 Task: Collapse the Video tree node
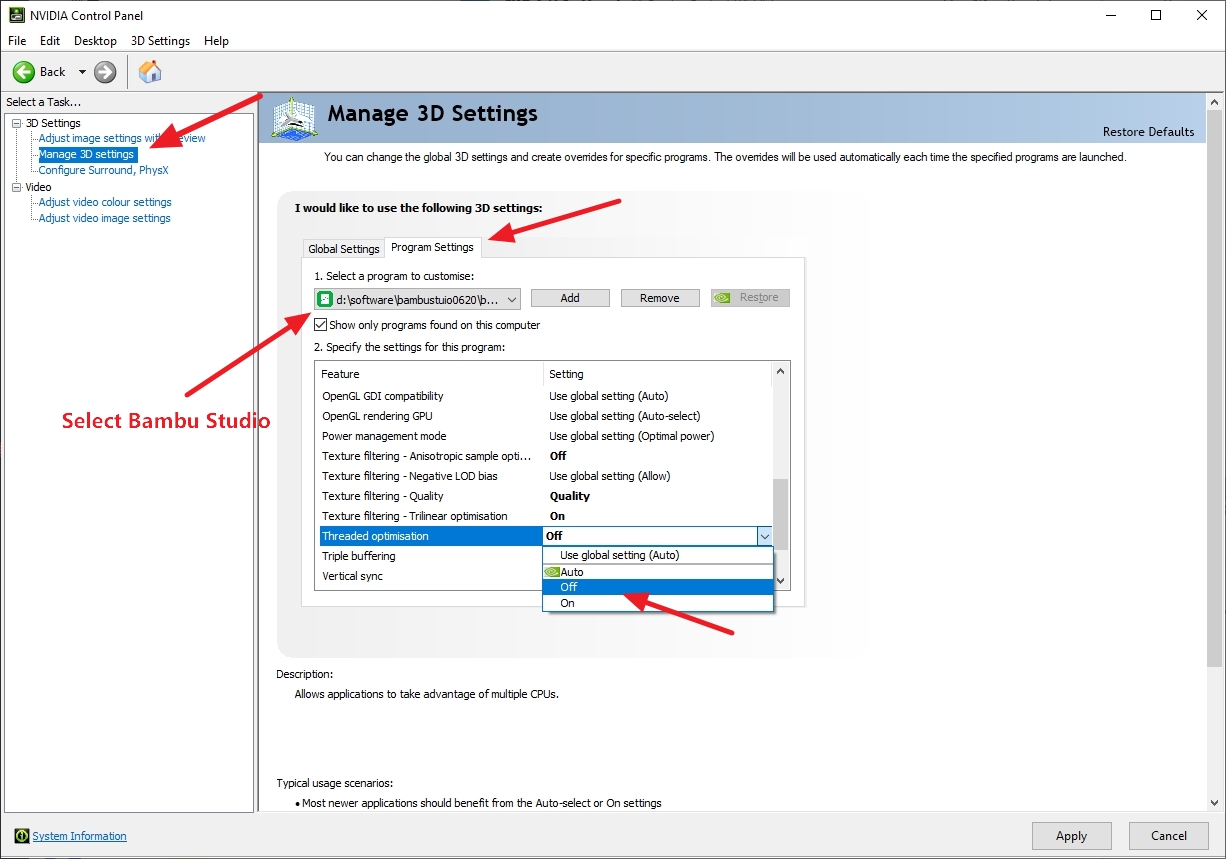click(16, 187)
